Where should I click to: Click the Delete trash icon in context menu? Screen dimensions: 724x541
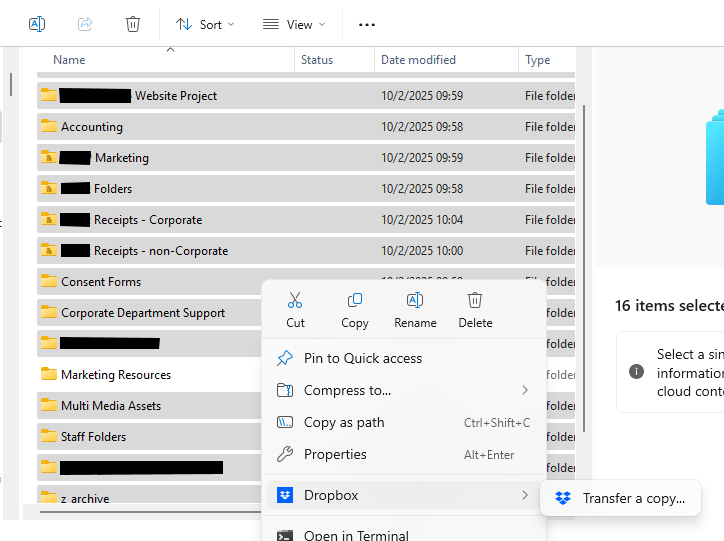click(x=475, y=301)
